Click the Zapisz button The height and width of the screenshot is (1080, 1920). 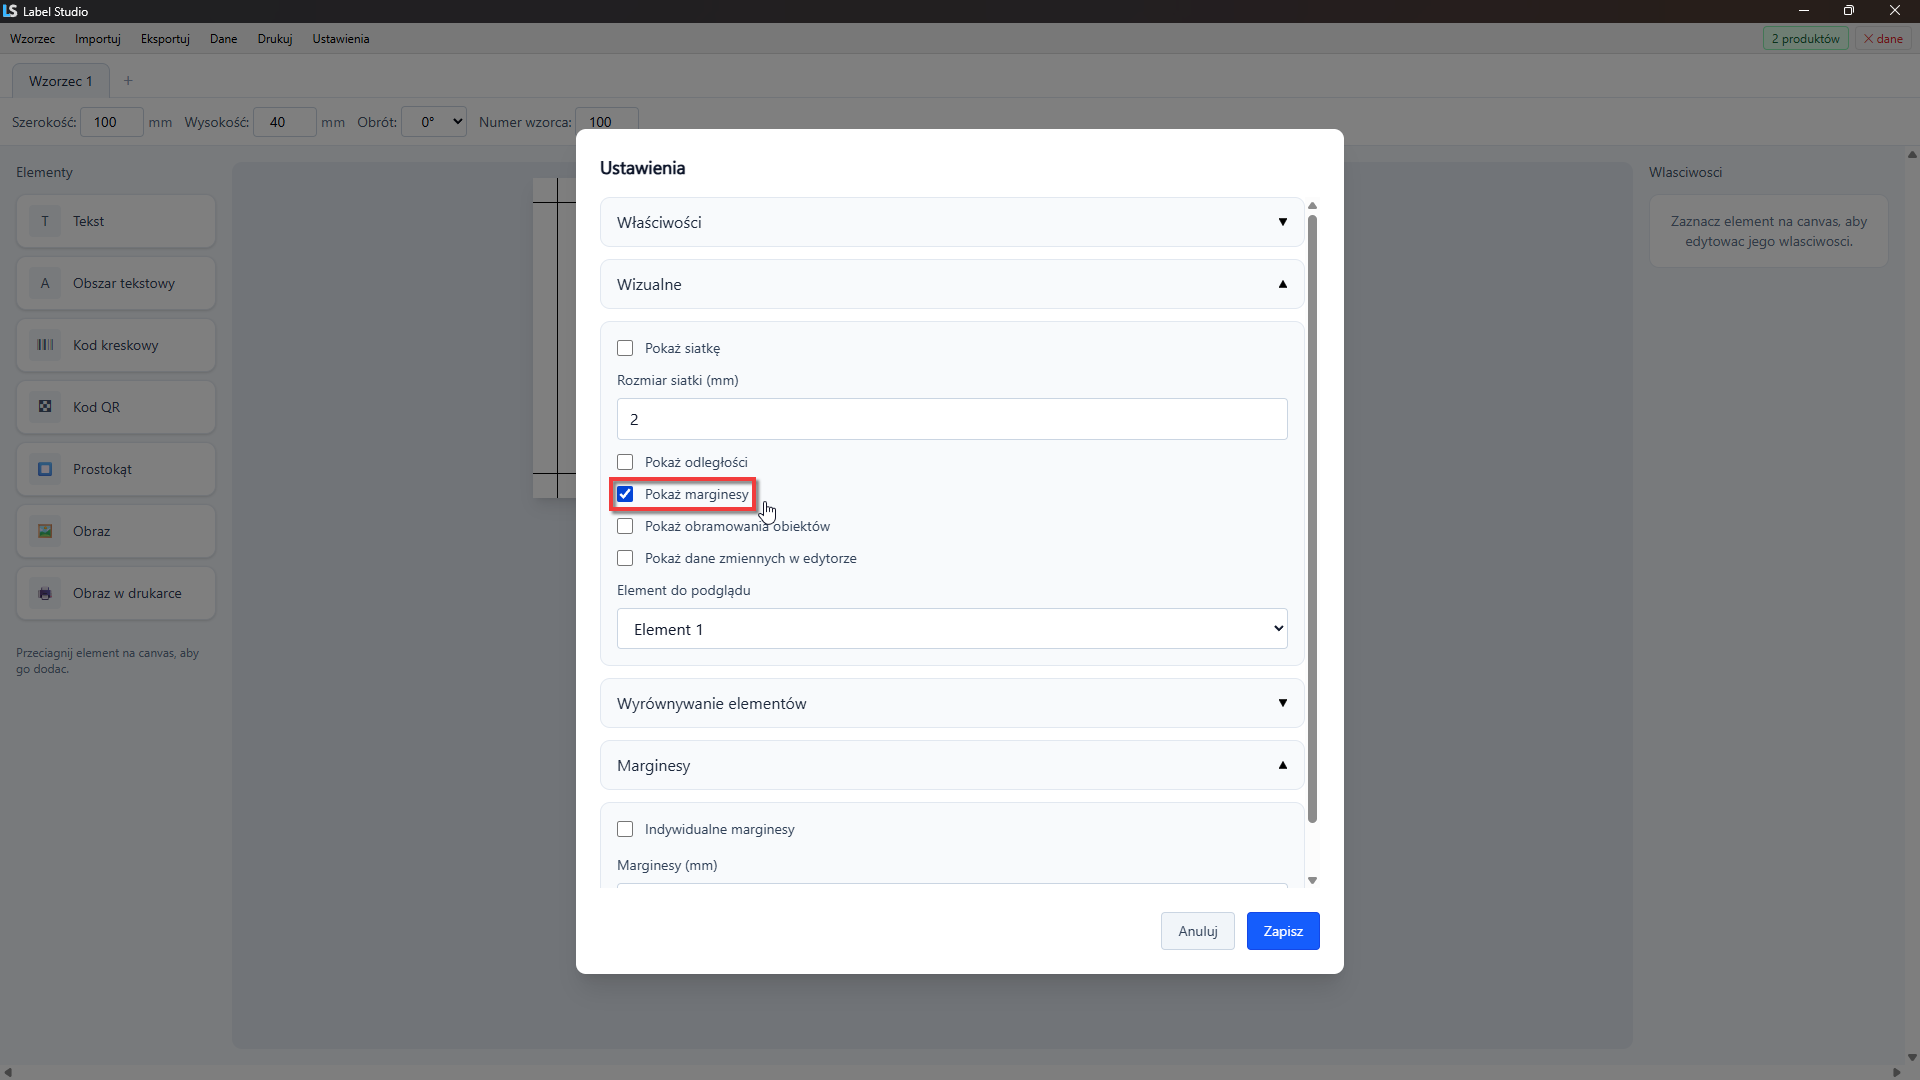click(1283, 931)
